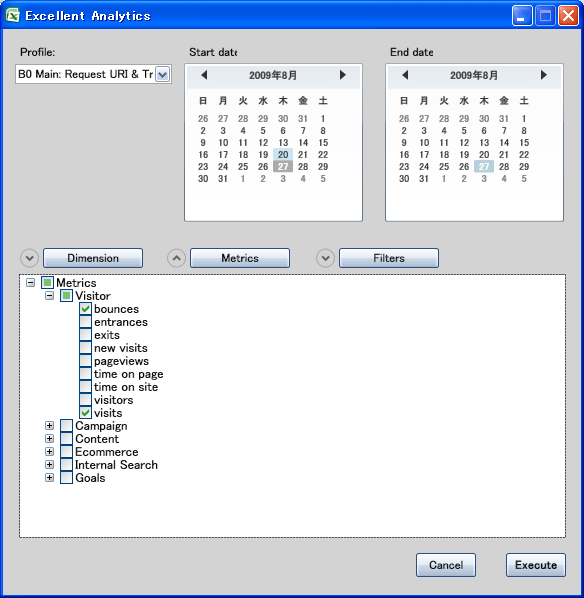Uncheck the bounces metric checkbox

tap(85, 309)
